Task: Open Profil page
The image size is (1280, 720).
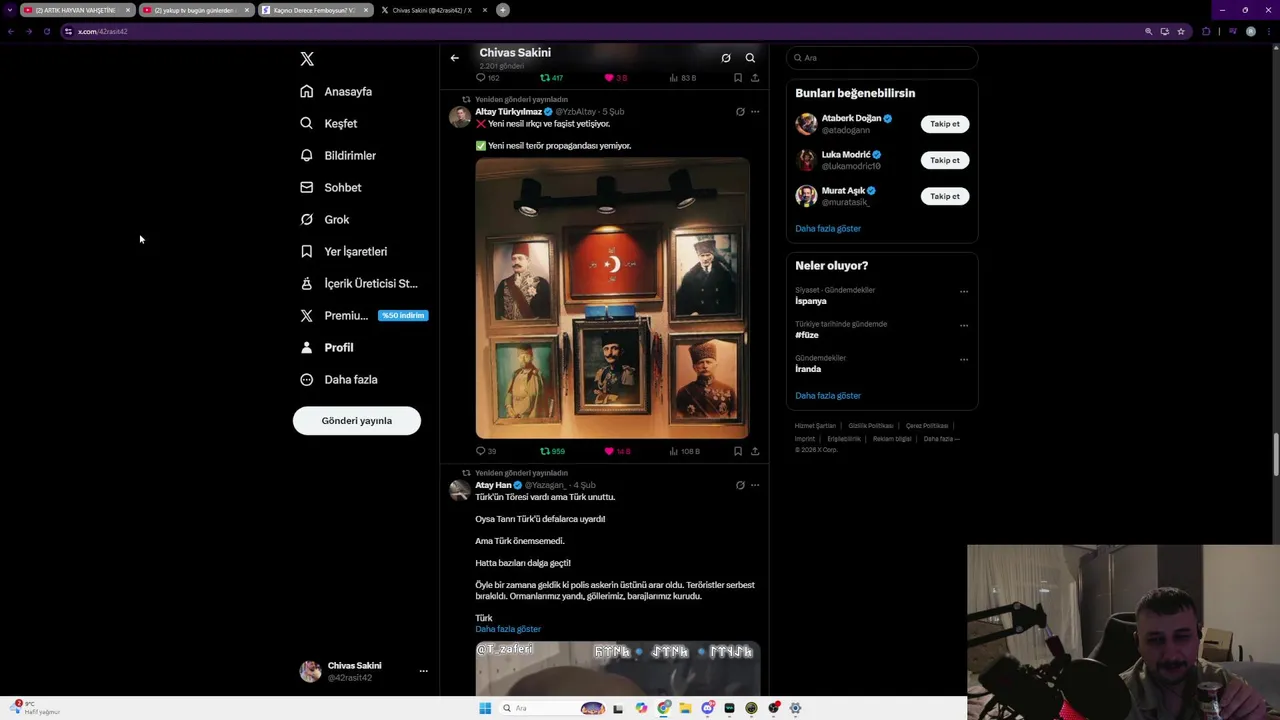Action: [327, 347]
